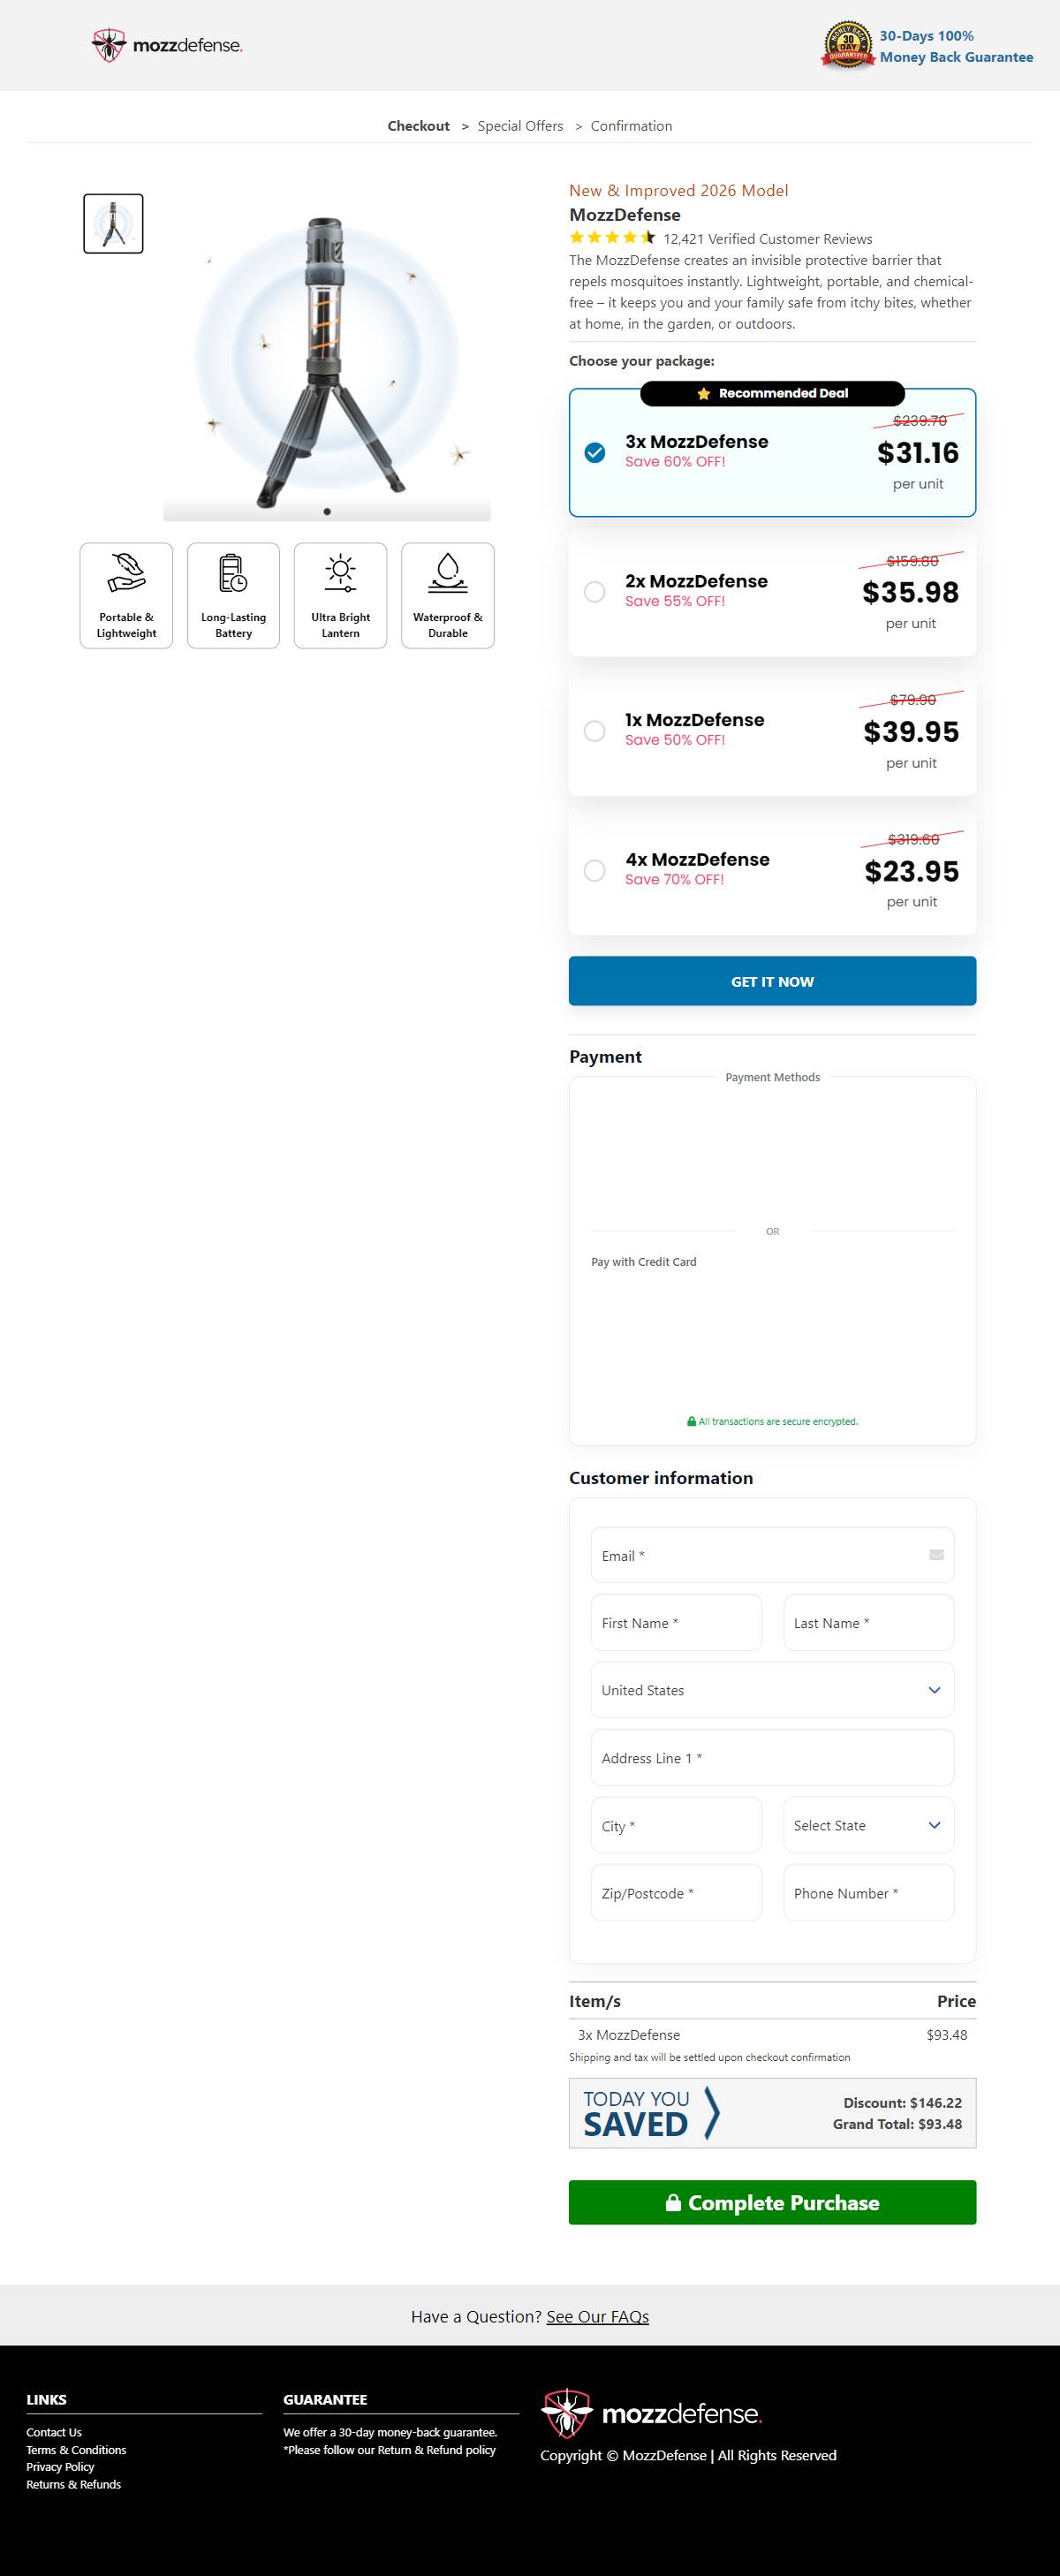Click the Portable & Lightweight feature icon
This screenshot has width=1060, height=2576.
point(126,574)
